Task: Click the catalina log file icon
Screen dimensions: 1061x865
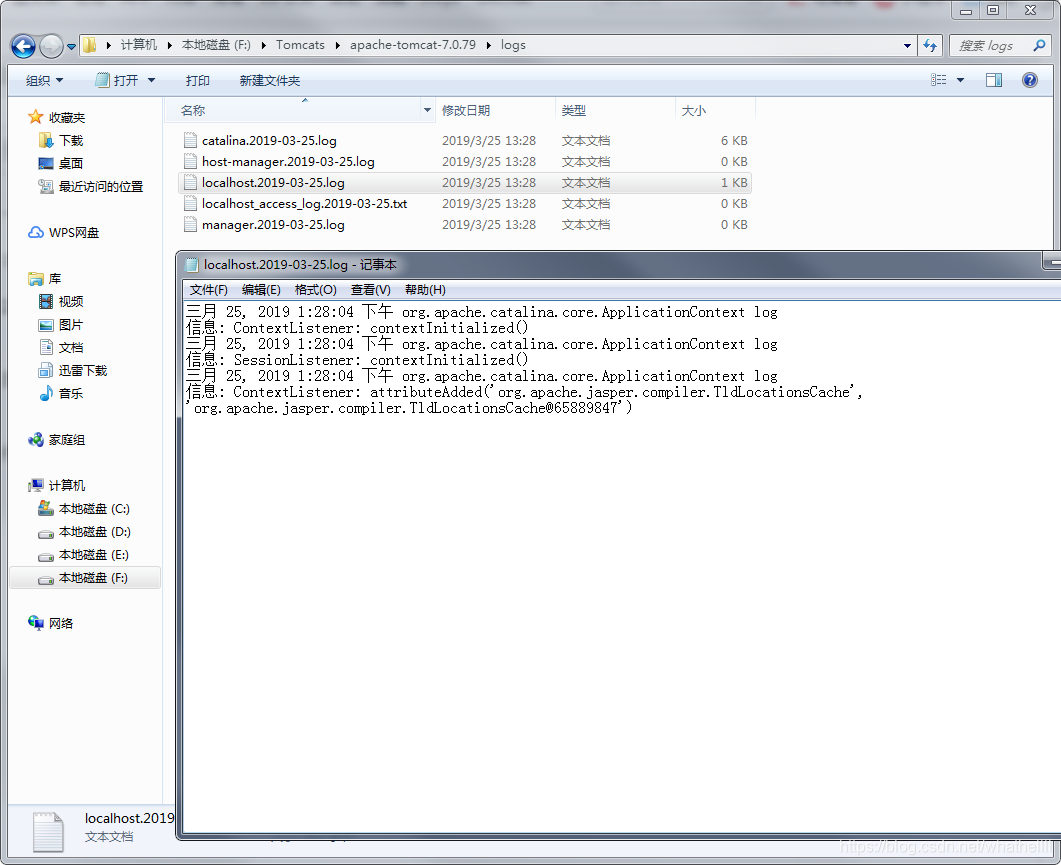Action: point(191,141)
